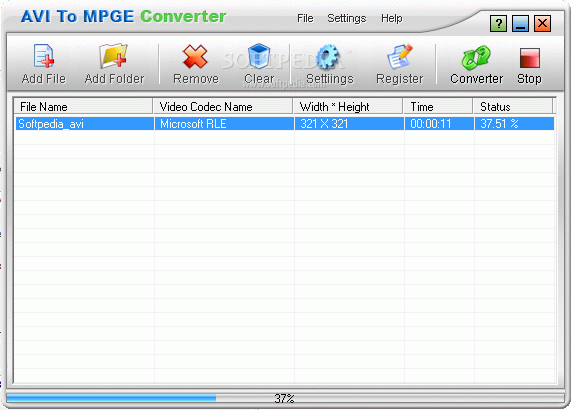Click the Width * Height column header
The image size is (571, 410).
pos(348,107)
